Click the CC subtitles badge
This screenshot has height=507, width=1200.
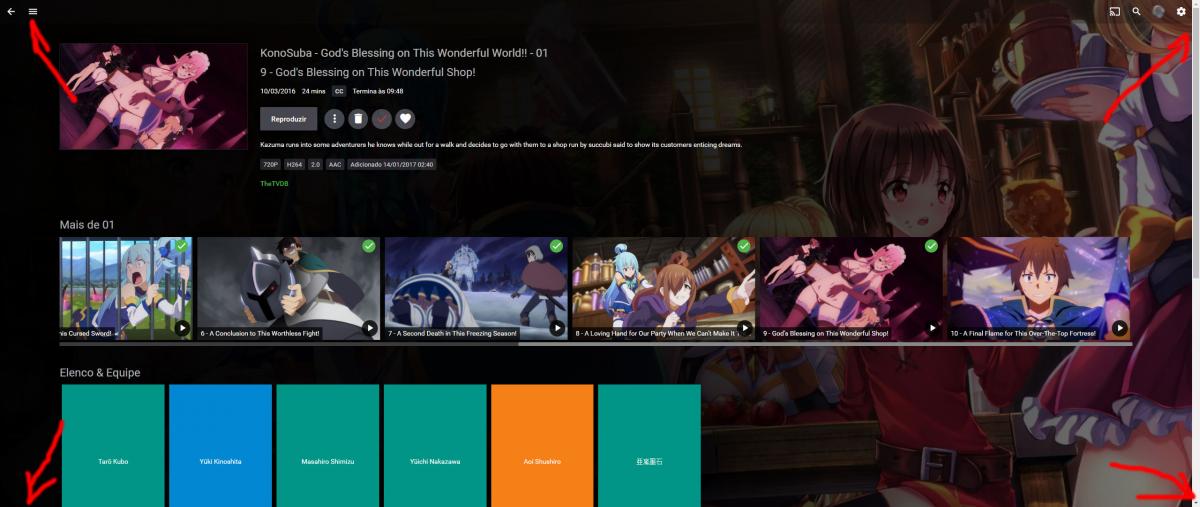(x=339, y=91)
